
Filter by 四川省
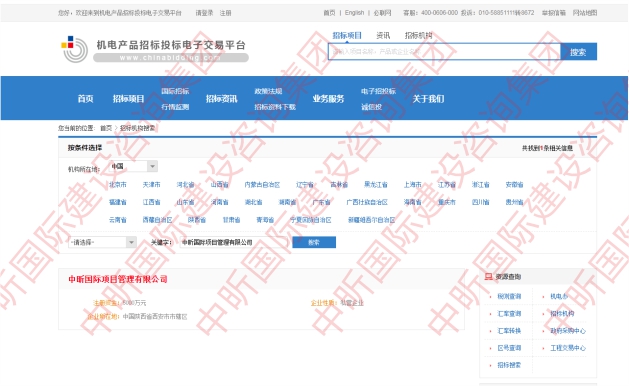[x=481, y=202]
